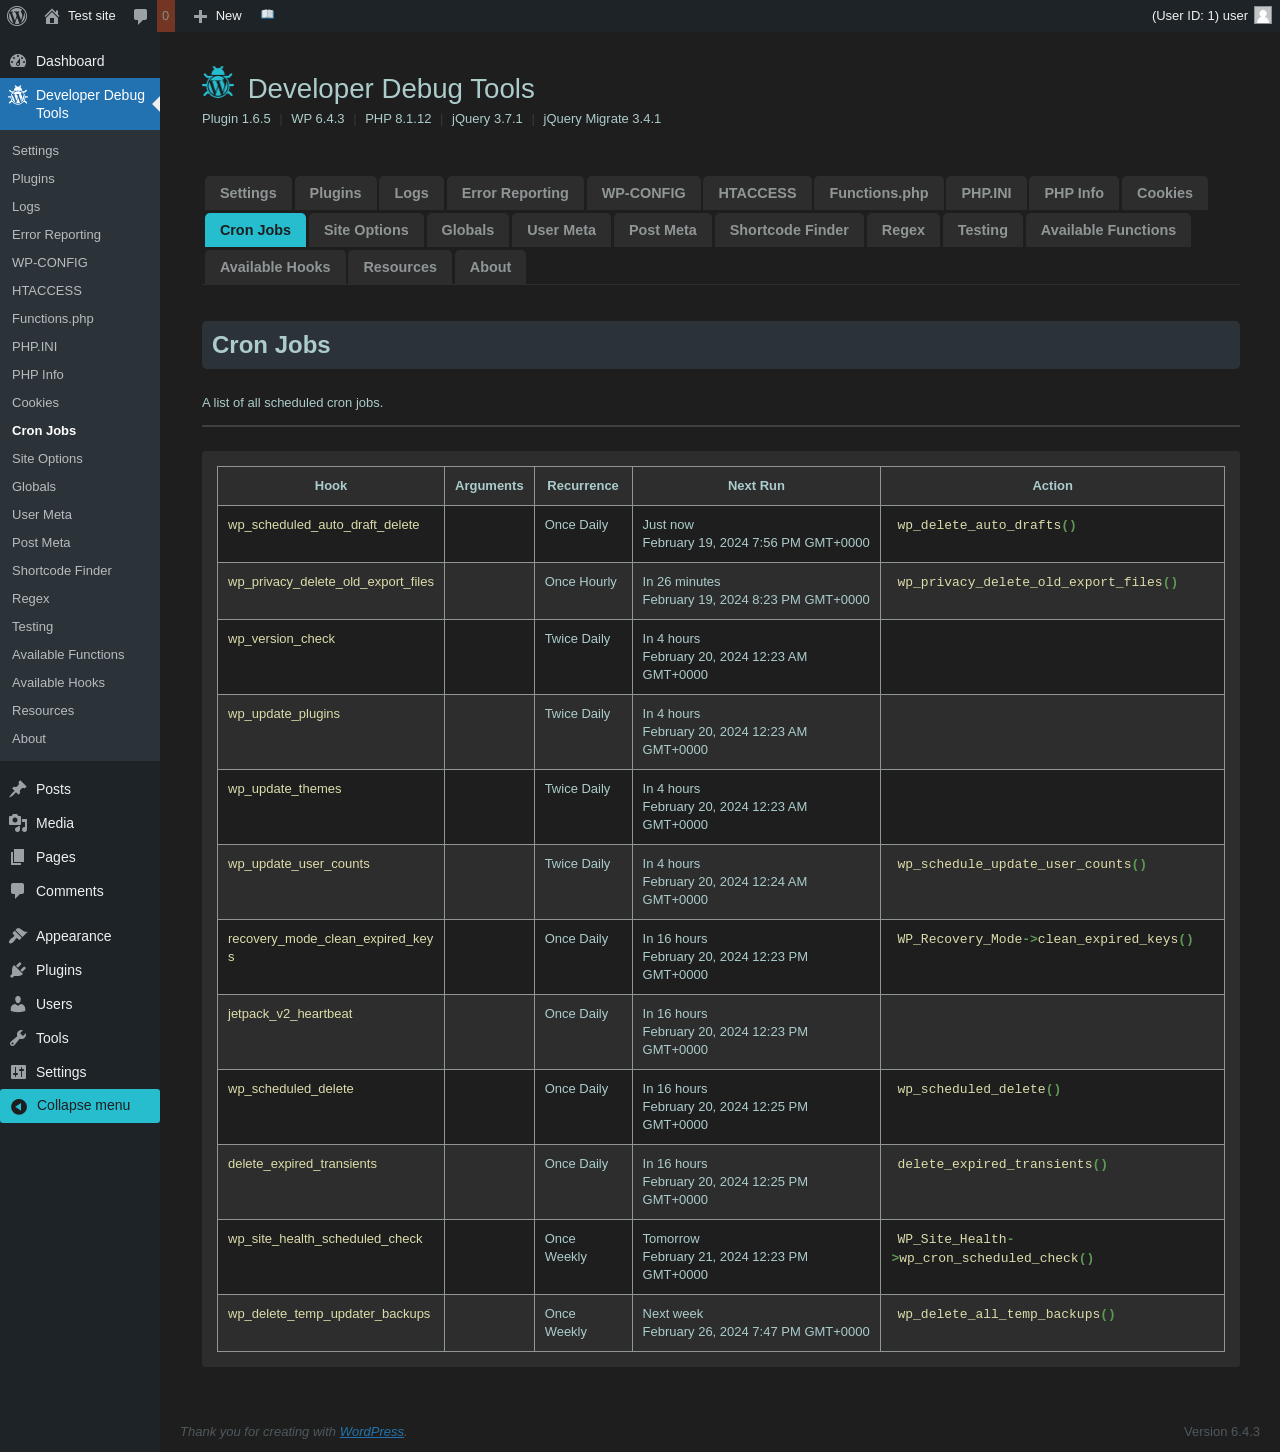Open the Media library menu
The width and height of the screenshot is (1280, 1452).
(x=55, y=823)
